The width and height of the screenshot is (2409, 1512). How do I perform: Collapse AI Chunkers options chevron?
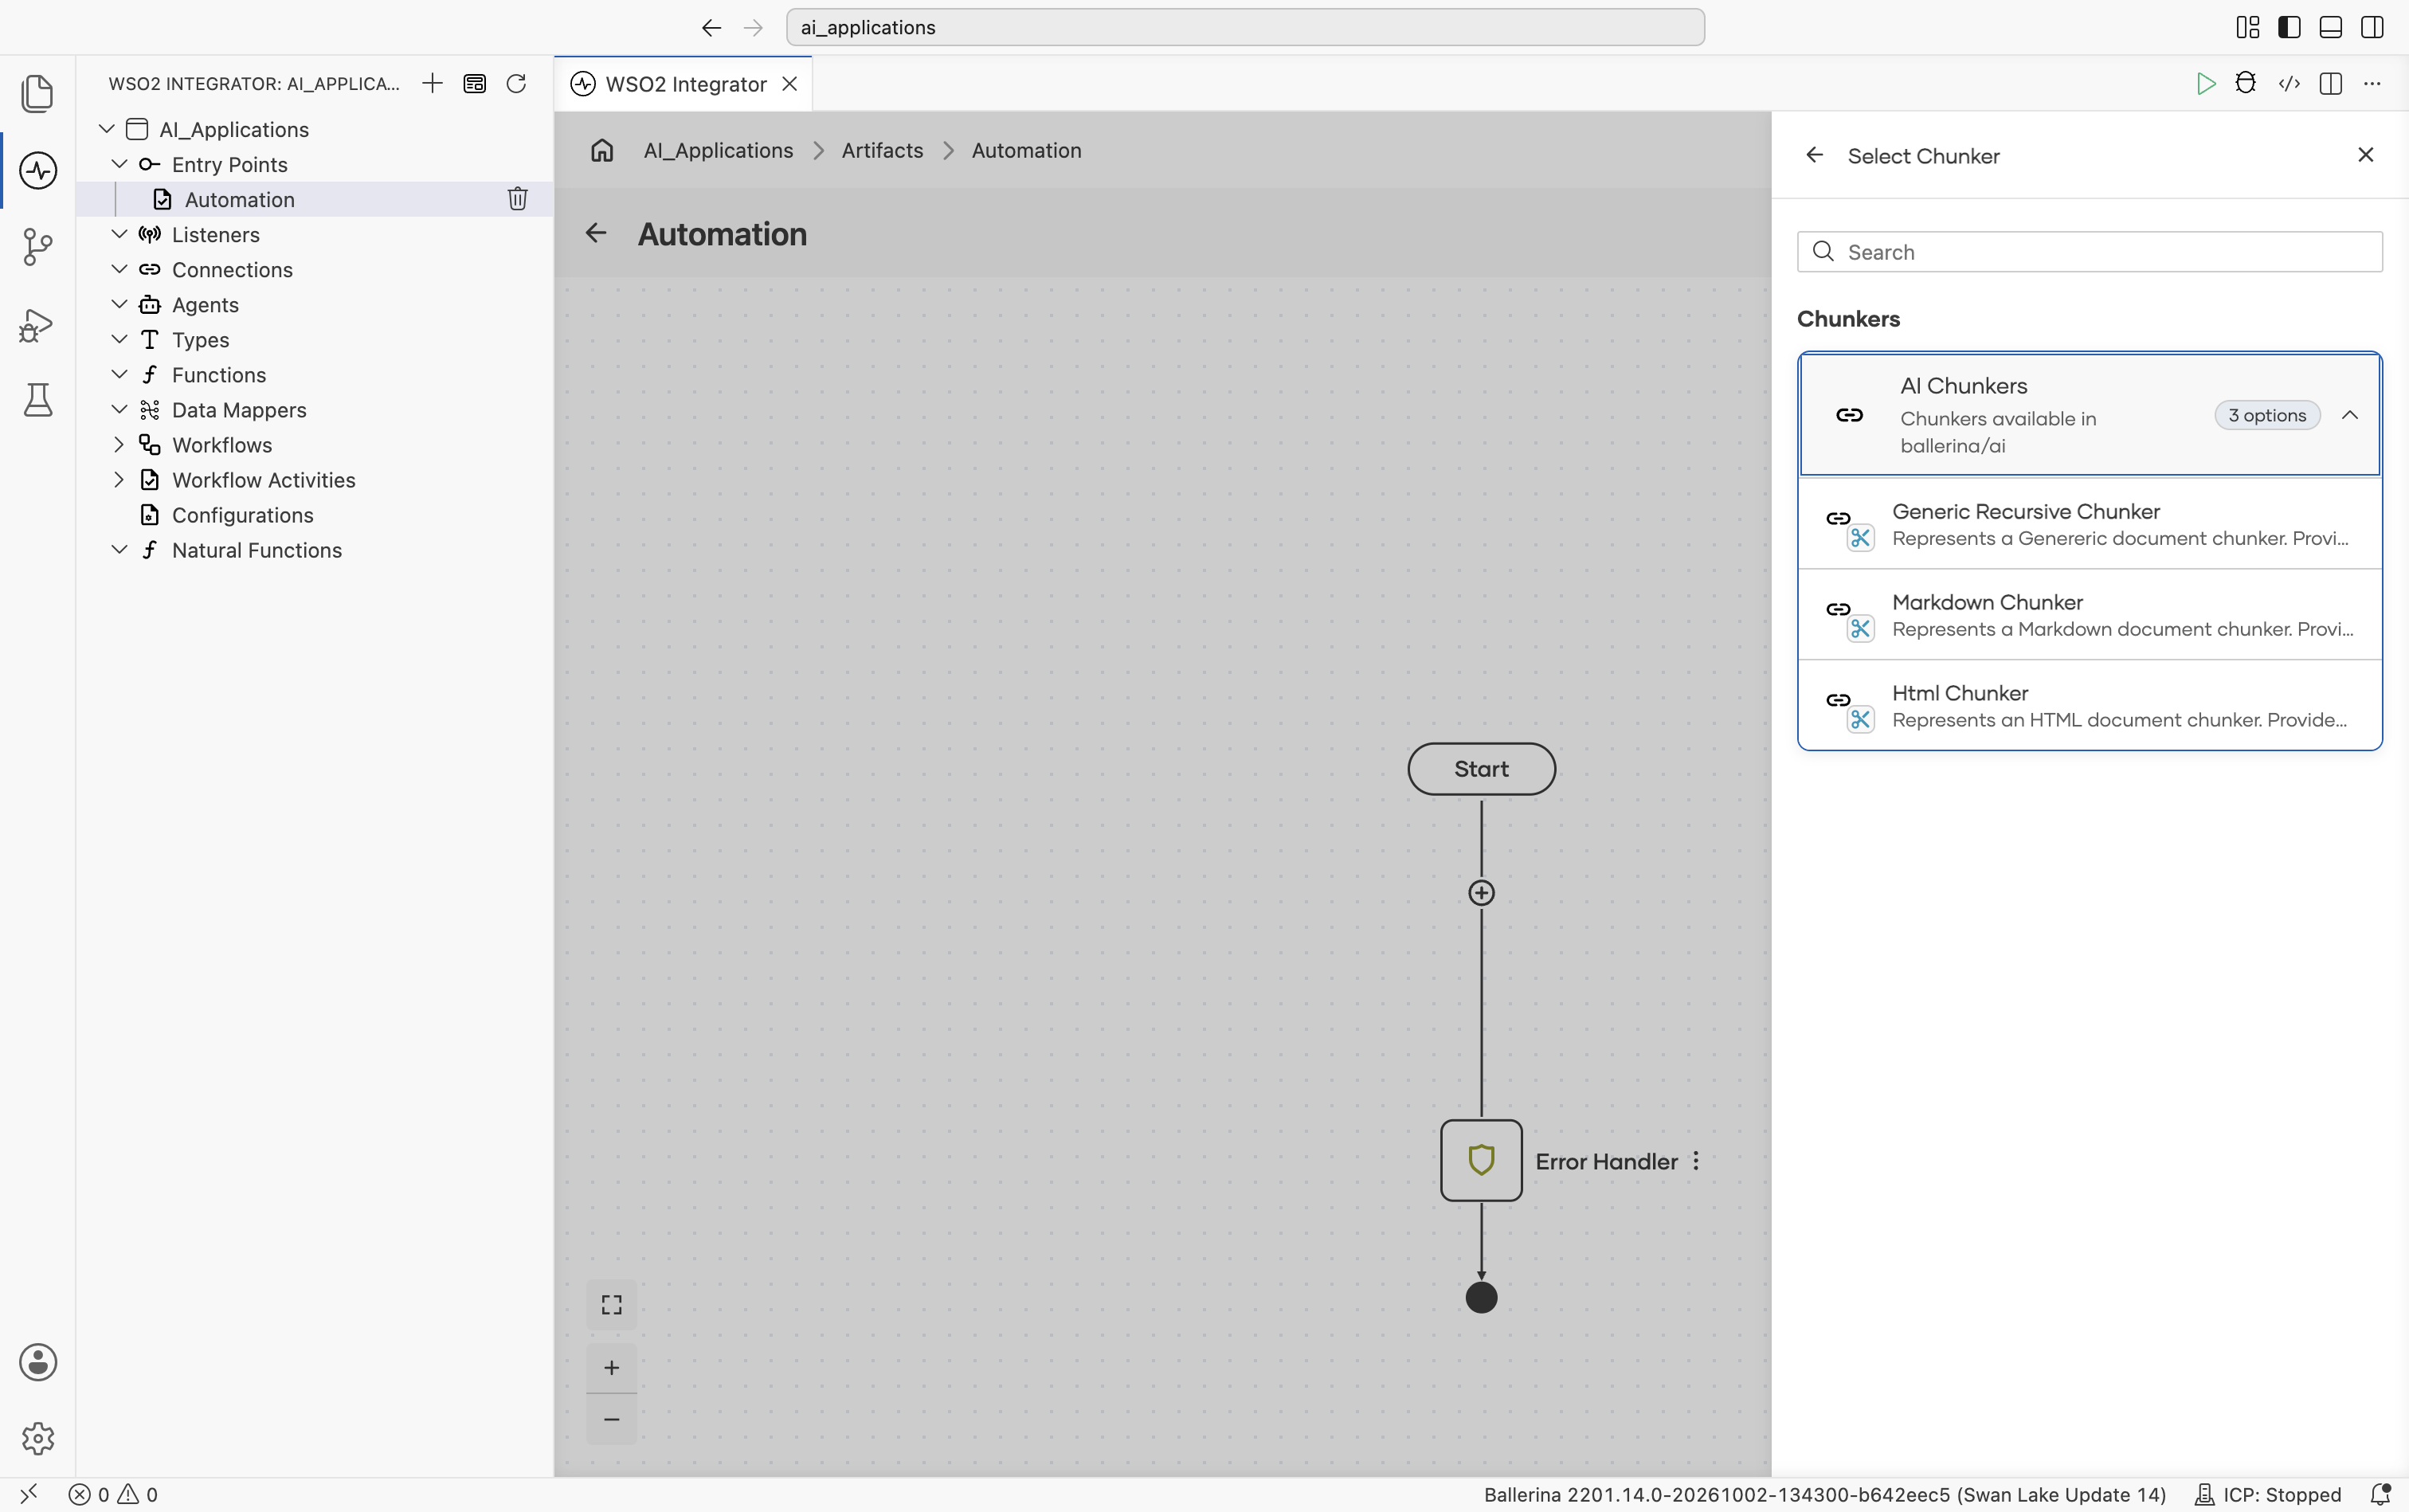(x=2350, y=415)
